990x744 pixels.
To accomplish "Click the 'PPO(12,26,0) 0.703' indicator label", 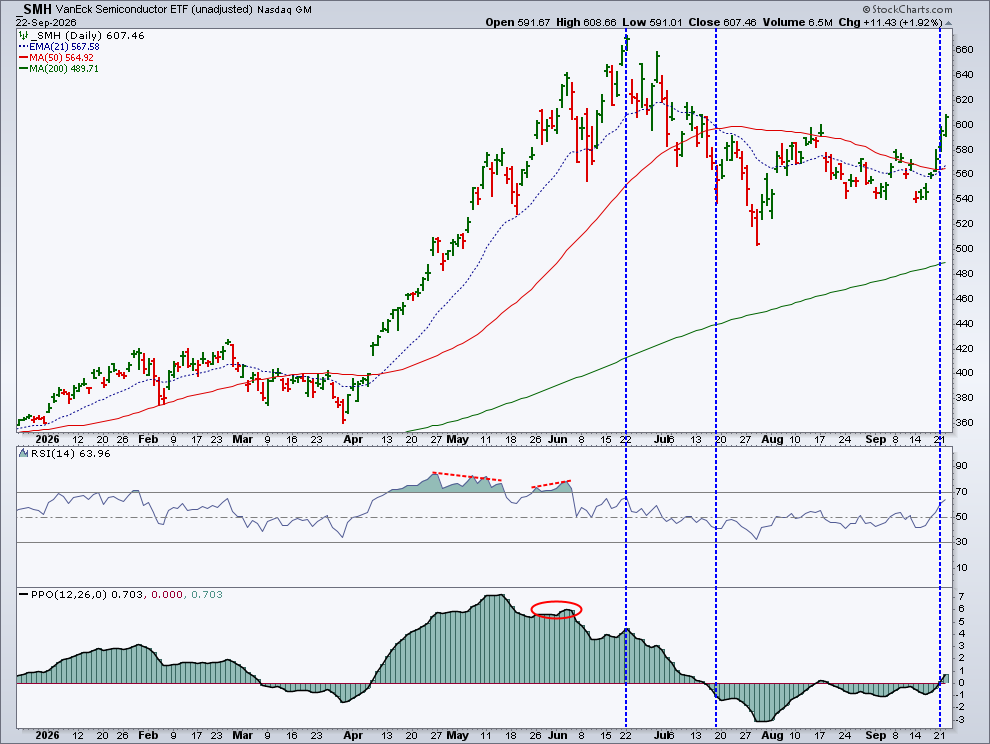I will click(87, 594).
